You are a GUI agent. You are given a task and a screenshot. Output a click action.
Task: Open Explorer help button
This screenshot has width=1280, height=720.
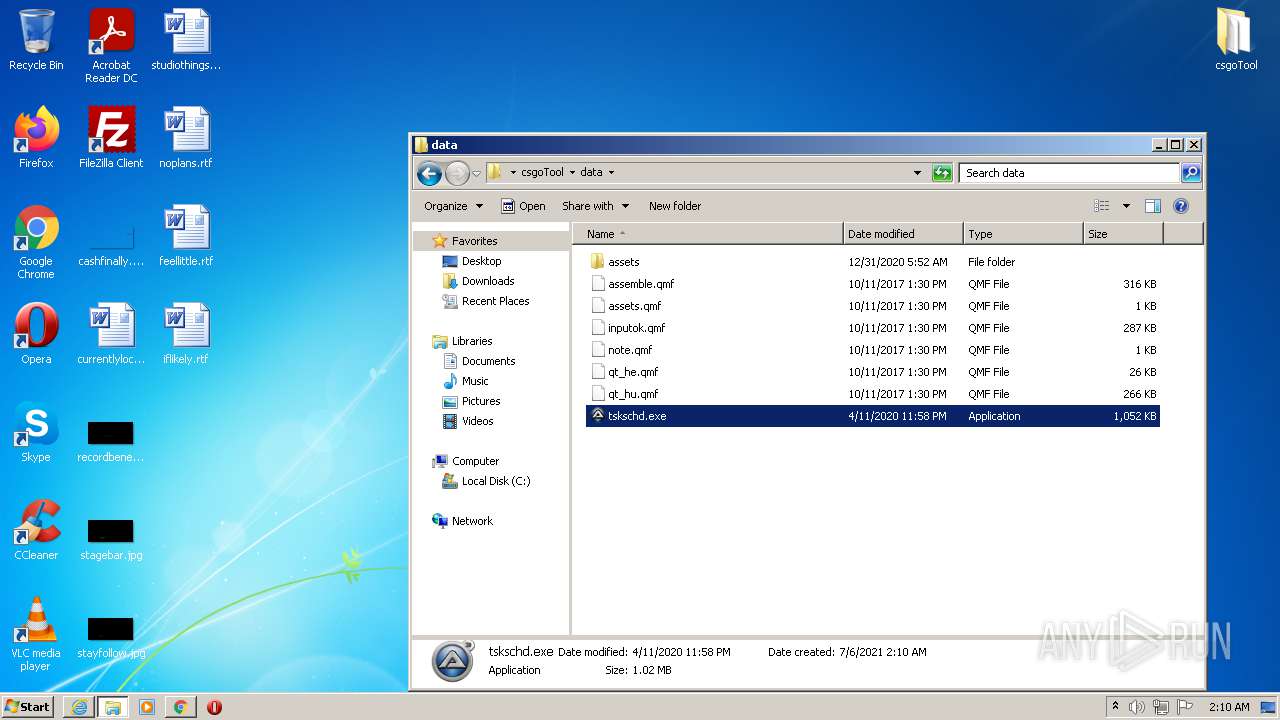(x=1181, y=206)
